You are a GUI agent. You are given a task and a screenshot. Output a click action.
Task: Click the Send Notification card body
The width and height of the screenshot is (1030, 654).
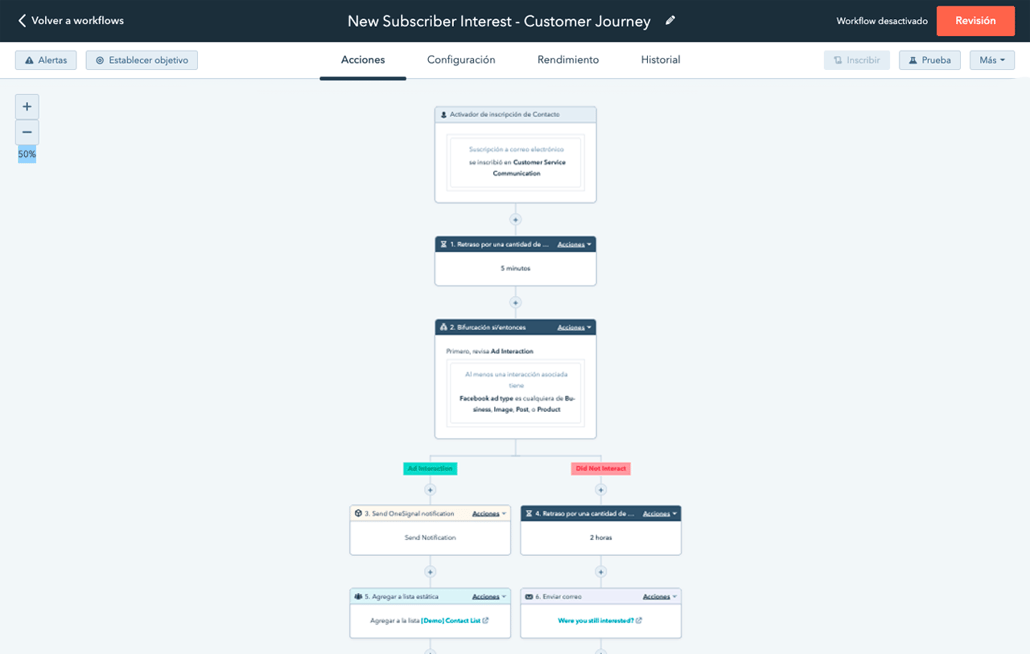430,538
